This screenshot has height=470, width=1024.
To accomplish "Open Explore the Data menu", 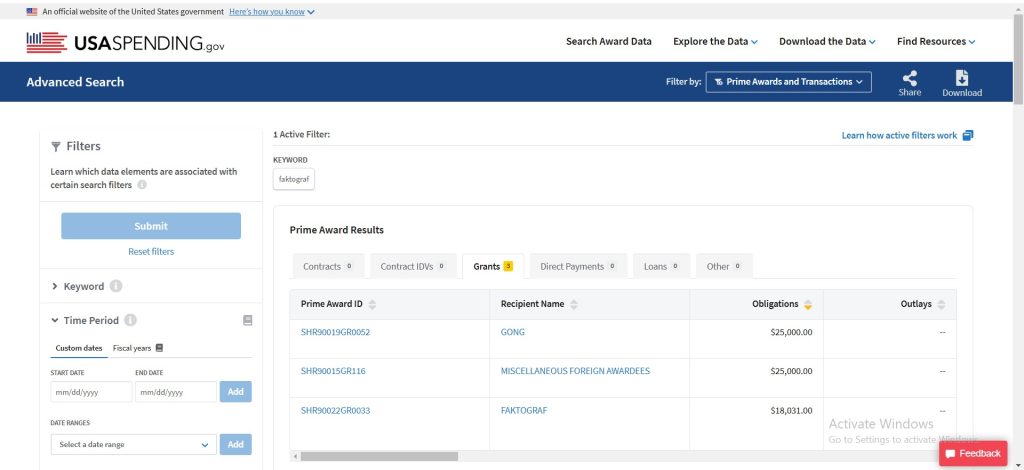I will coord(715,41).
